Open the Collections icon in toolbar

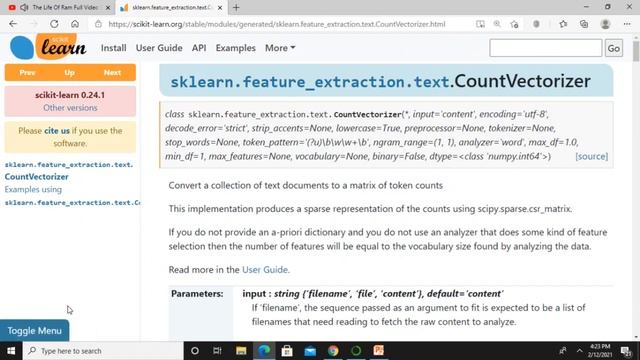584,24
